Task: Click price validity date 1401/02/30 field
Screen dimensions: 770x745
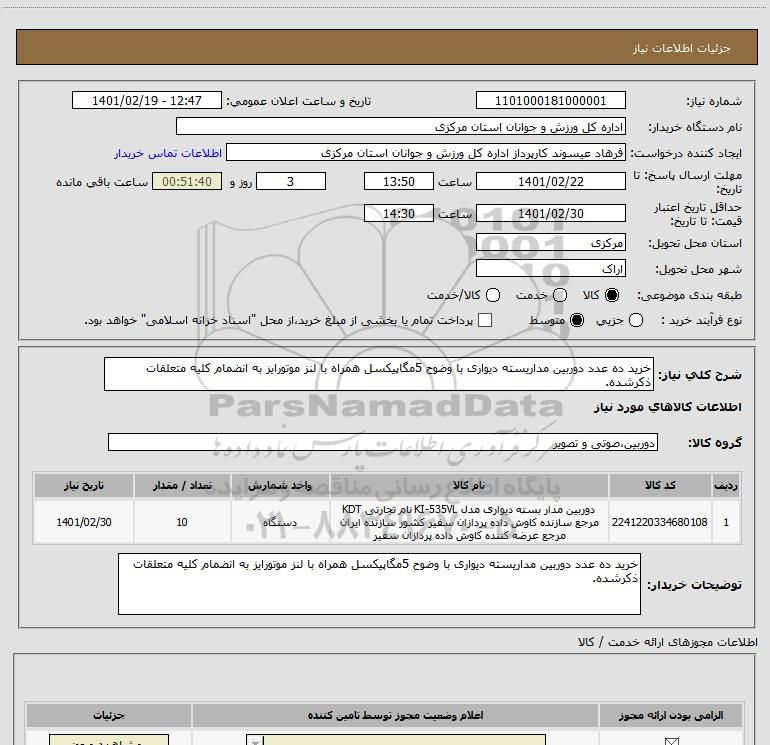Action: [550, 213]
